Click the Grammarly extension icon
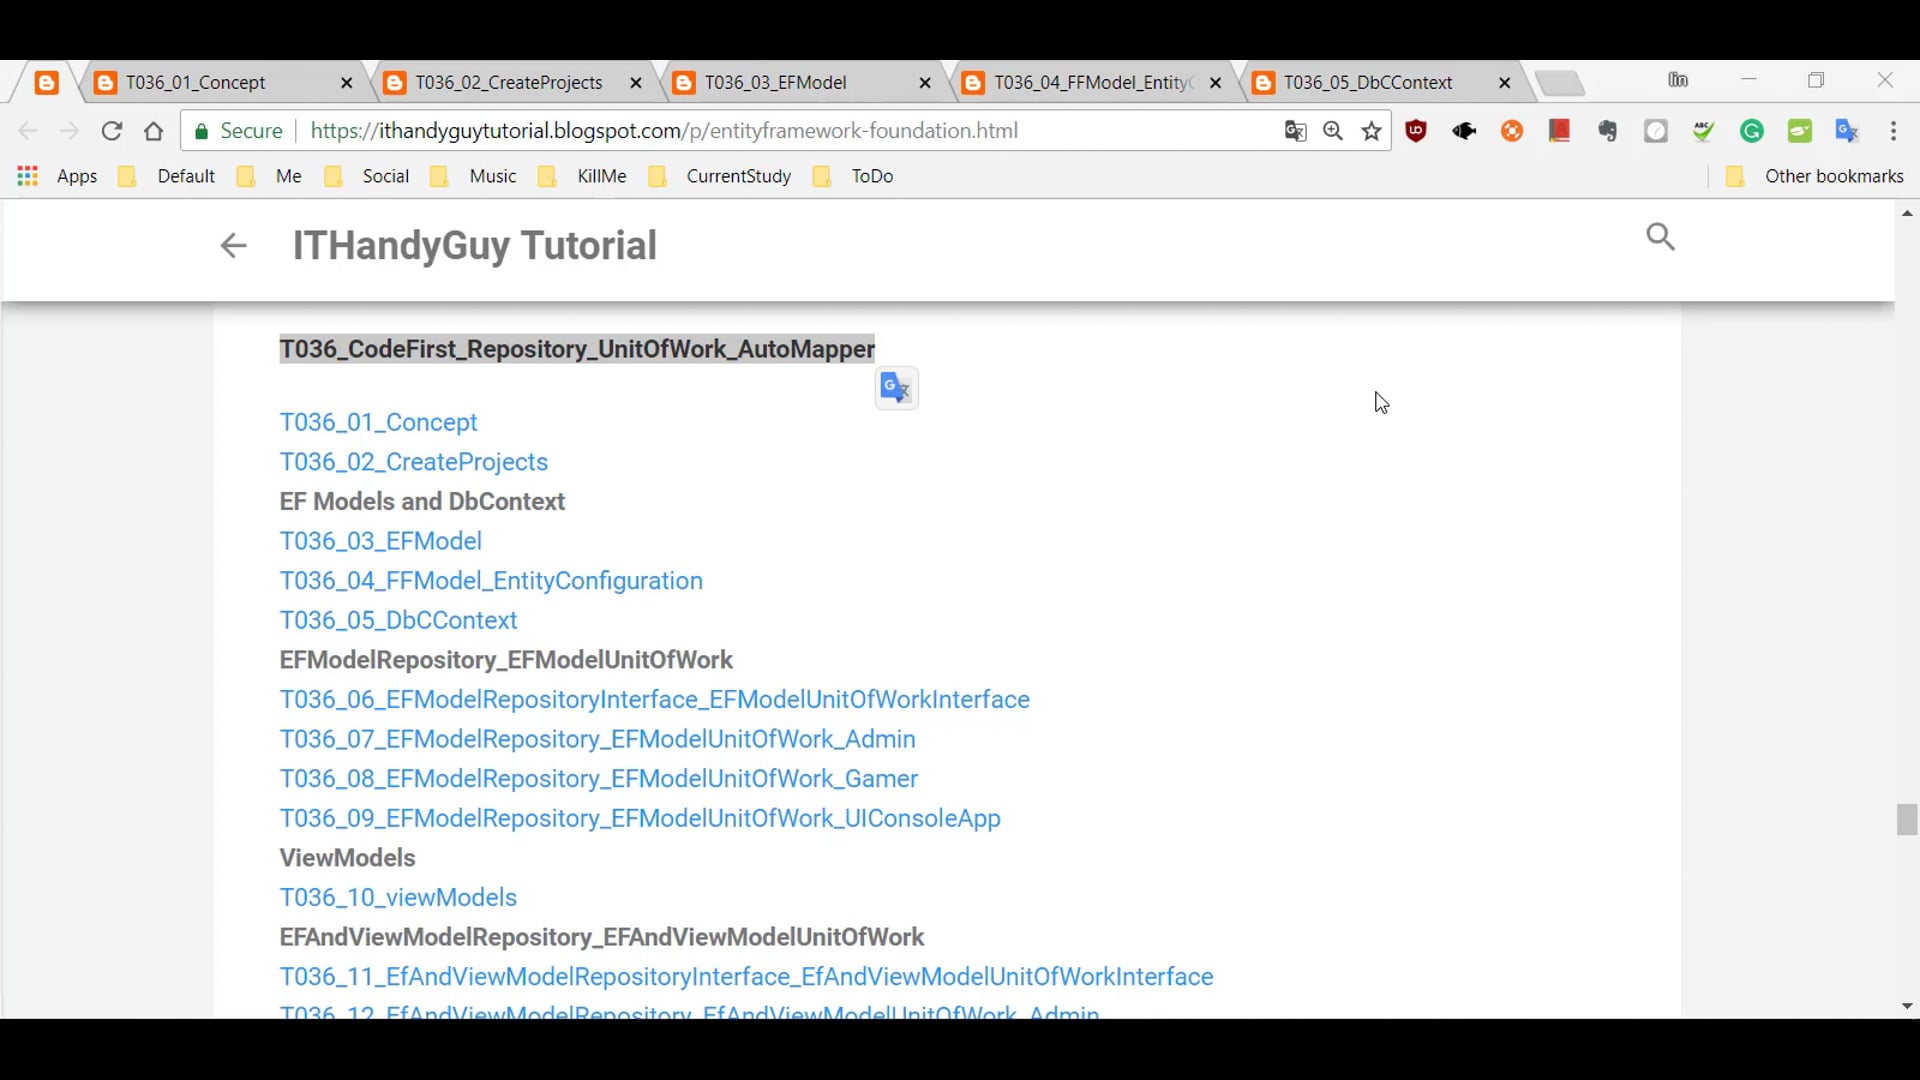The width and height of the screenshot is (1920, 1080). pos(1752,131)
